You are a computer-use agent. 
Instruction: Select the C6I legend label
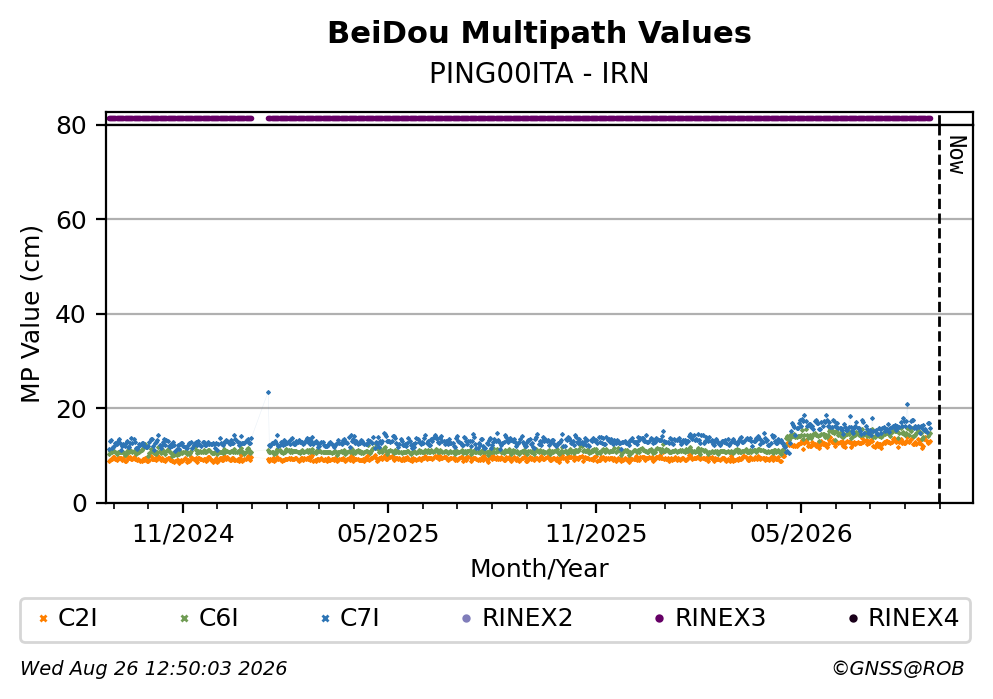(x=218, y=618)
